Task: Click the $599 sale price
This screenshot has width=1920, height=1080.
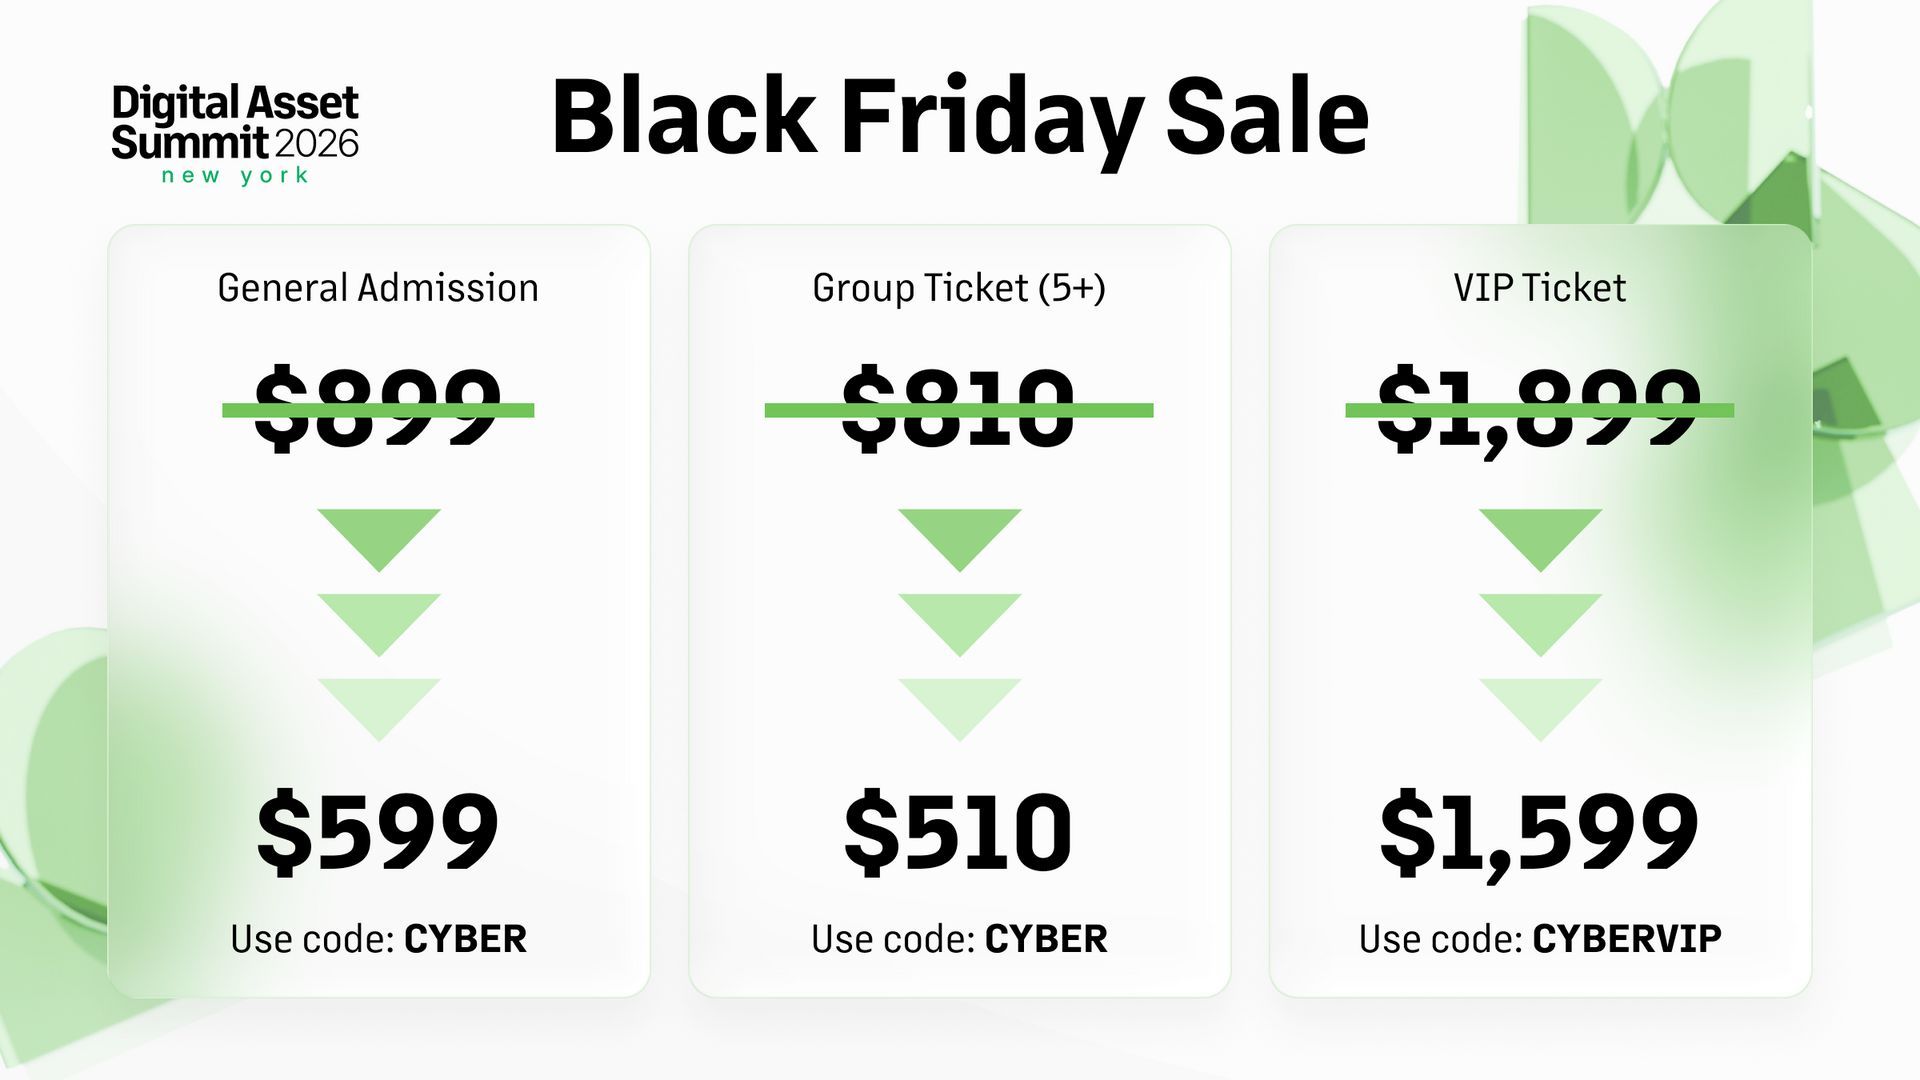Action: coord(378,832)
